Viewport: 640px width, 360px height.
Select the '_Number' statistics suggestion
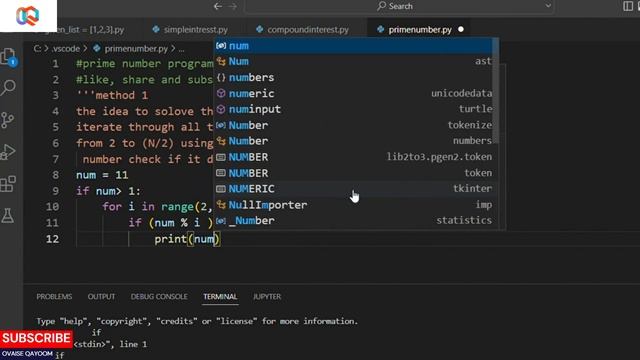point(353,220)
